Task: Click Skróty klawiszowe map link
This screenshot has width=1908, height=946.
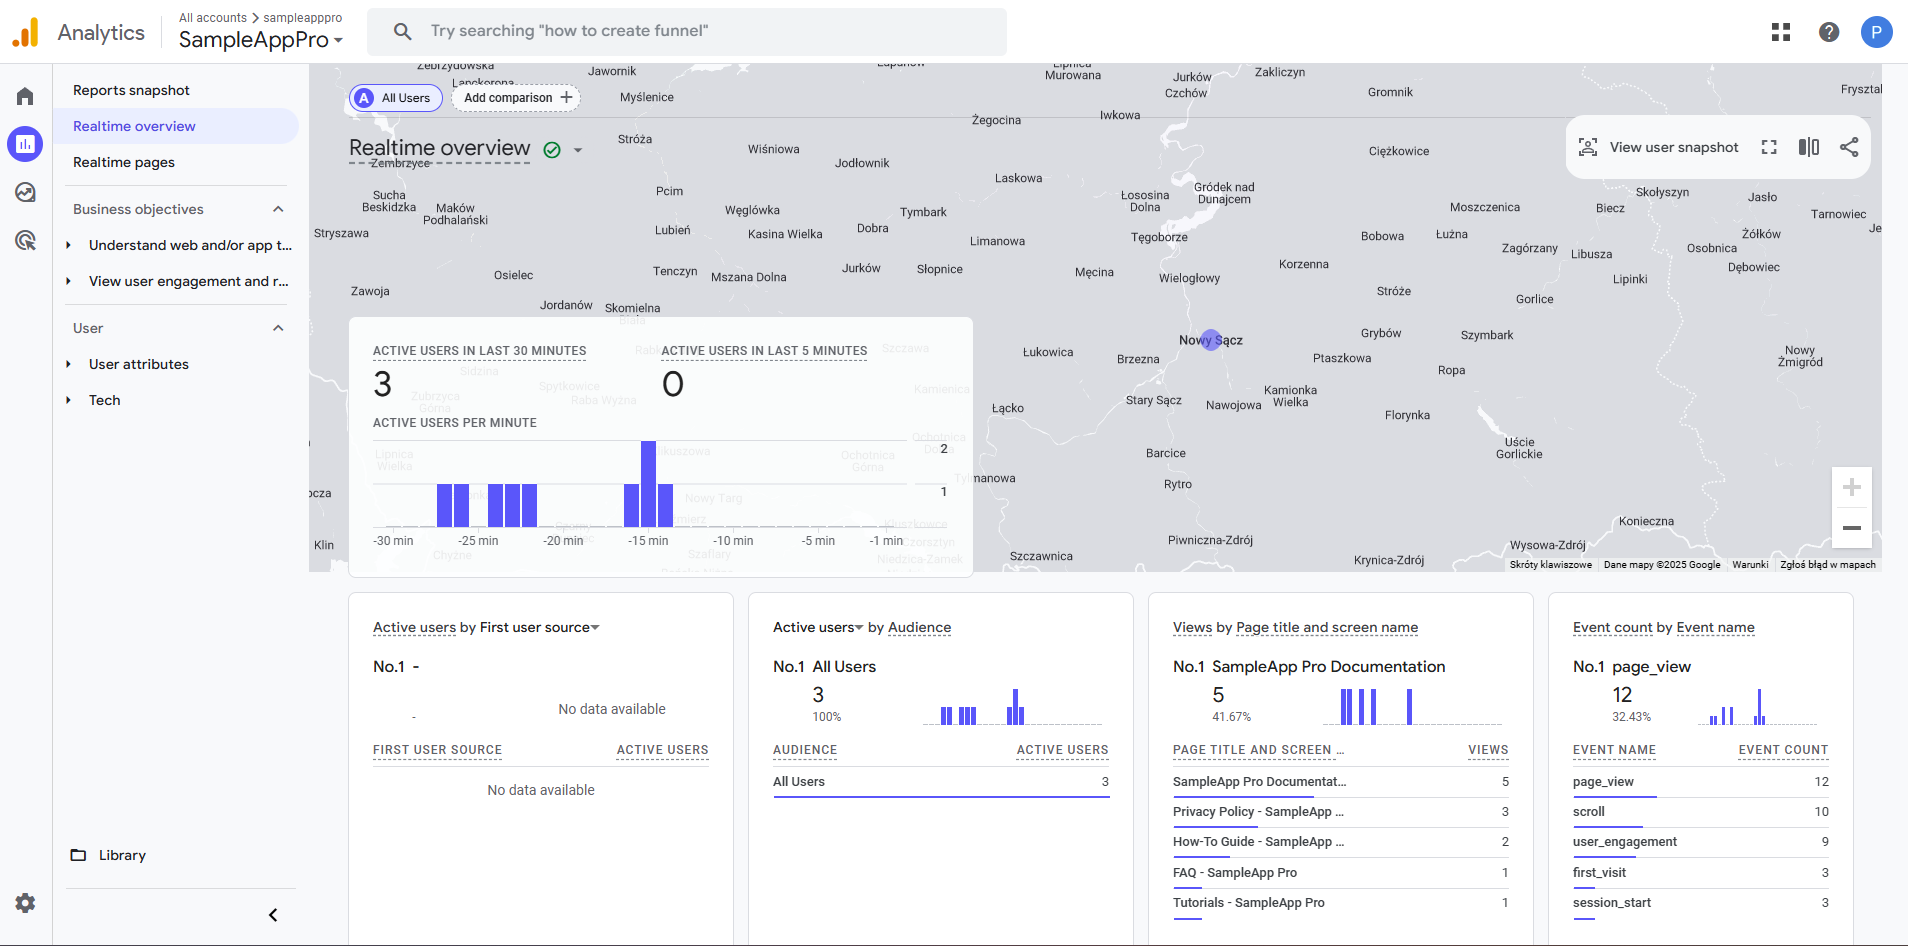Action: coord(1551,565)
